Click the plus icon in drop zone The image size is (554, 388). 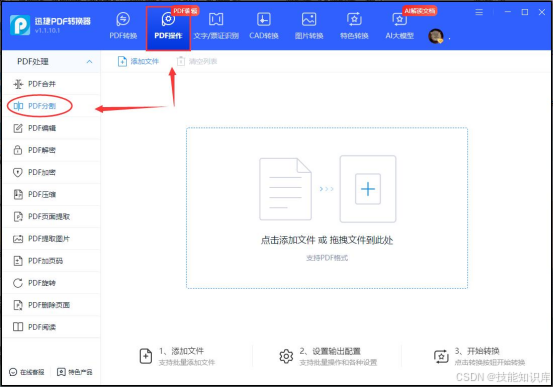coord(368,189)
